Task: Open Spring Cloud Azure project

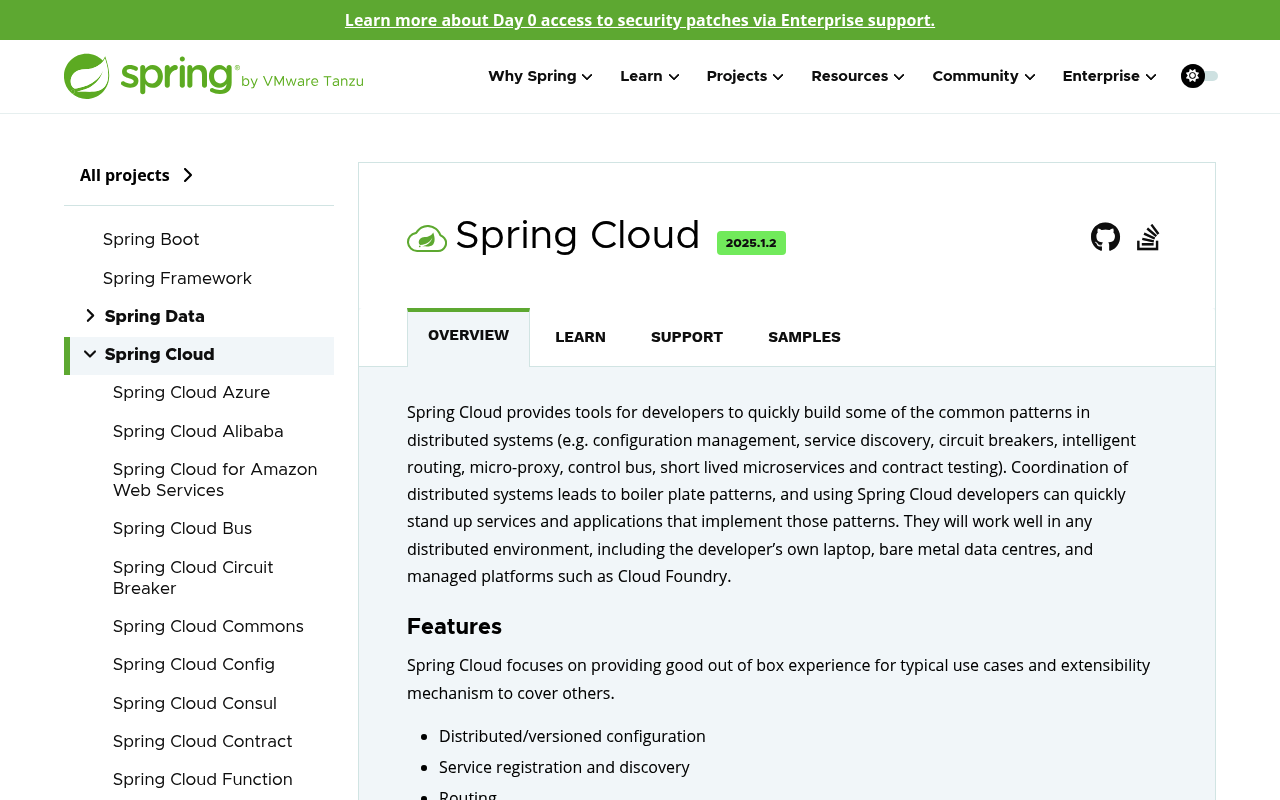Action: [191, 392]
